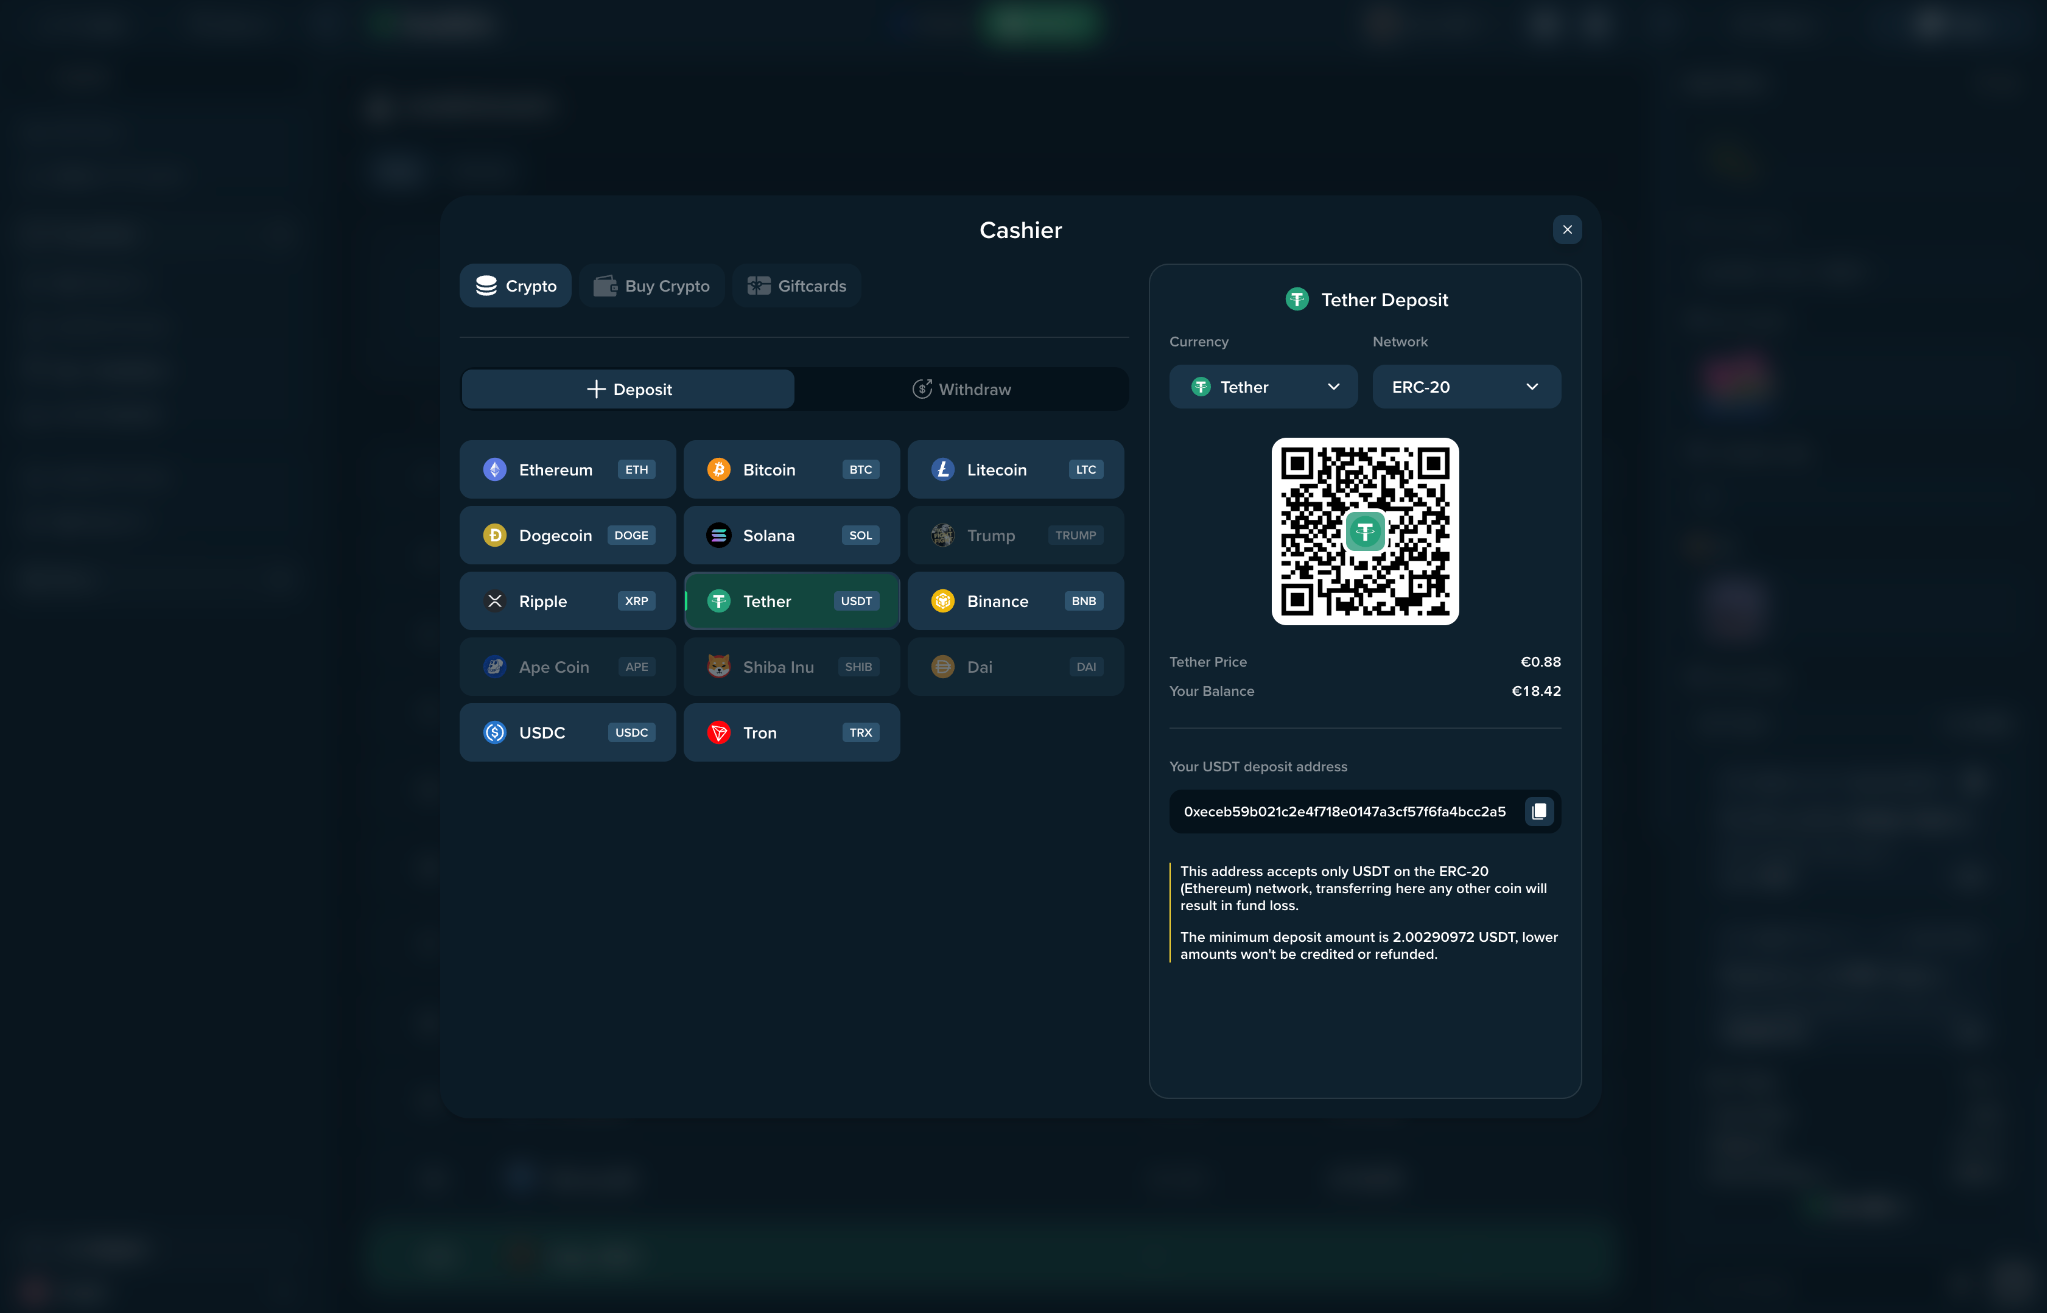
Task: Click the Tether deposit QR code
Action: (1365, 531)
